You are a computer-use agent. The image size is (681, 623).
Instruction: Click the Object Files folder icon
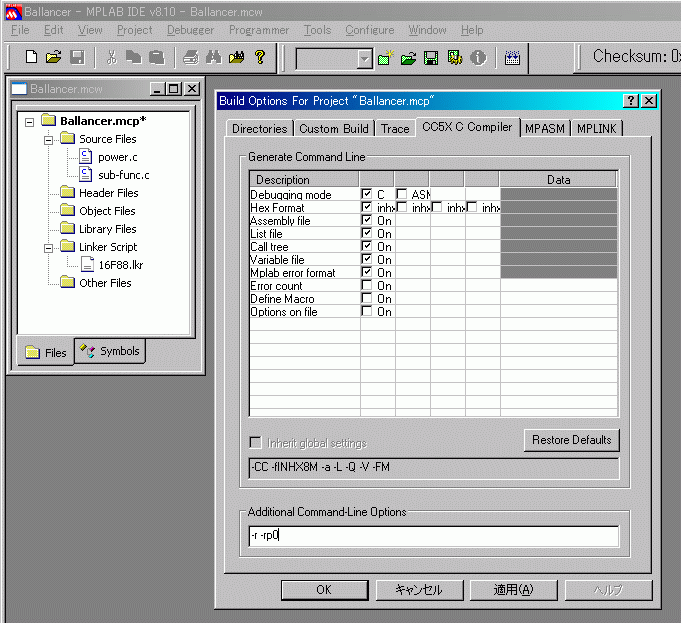click(x=67, y=210)
